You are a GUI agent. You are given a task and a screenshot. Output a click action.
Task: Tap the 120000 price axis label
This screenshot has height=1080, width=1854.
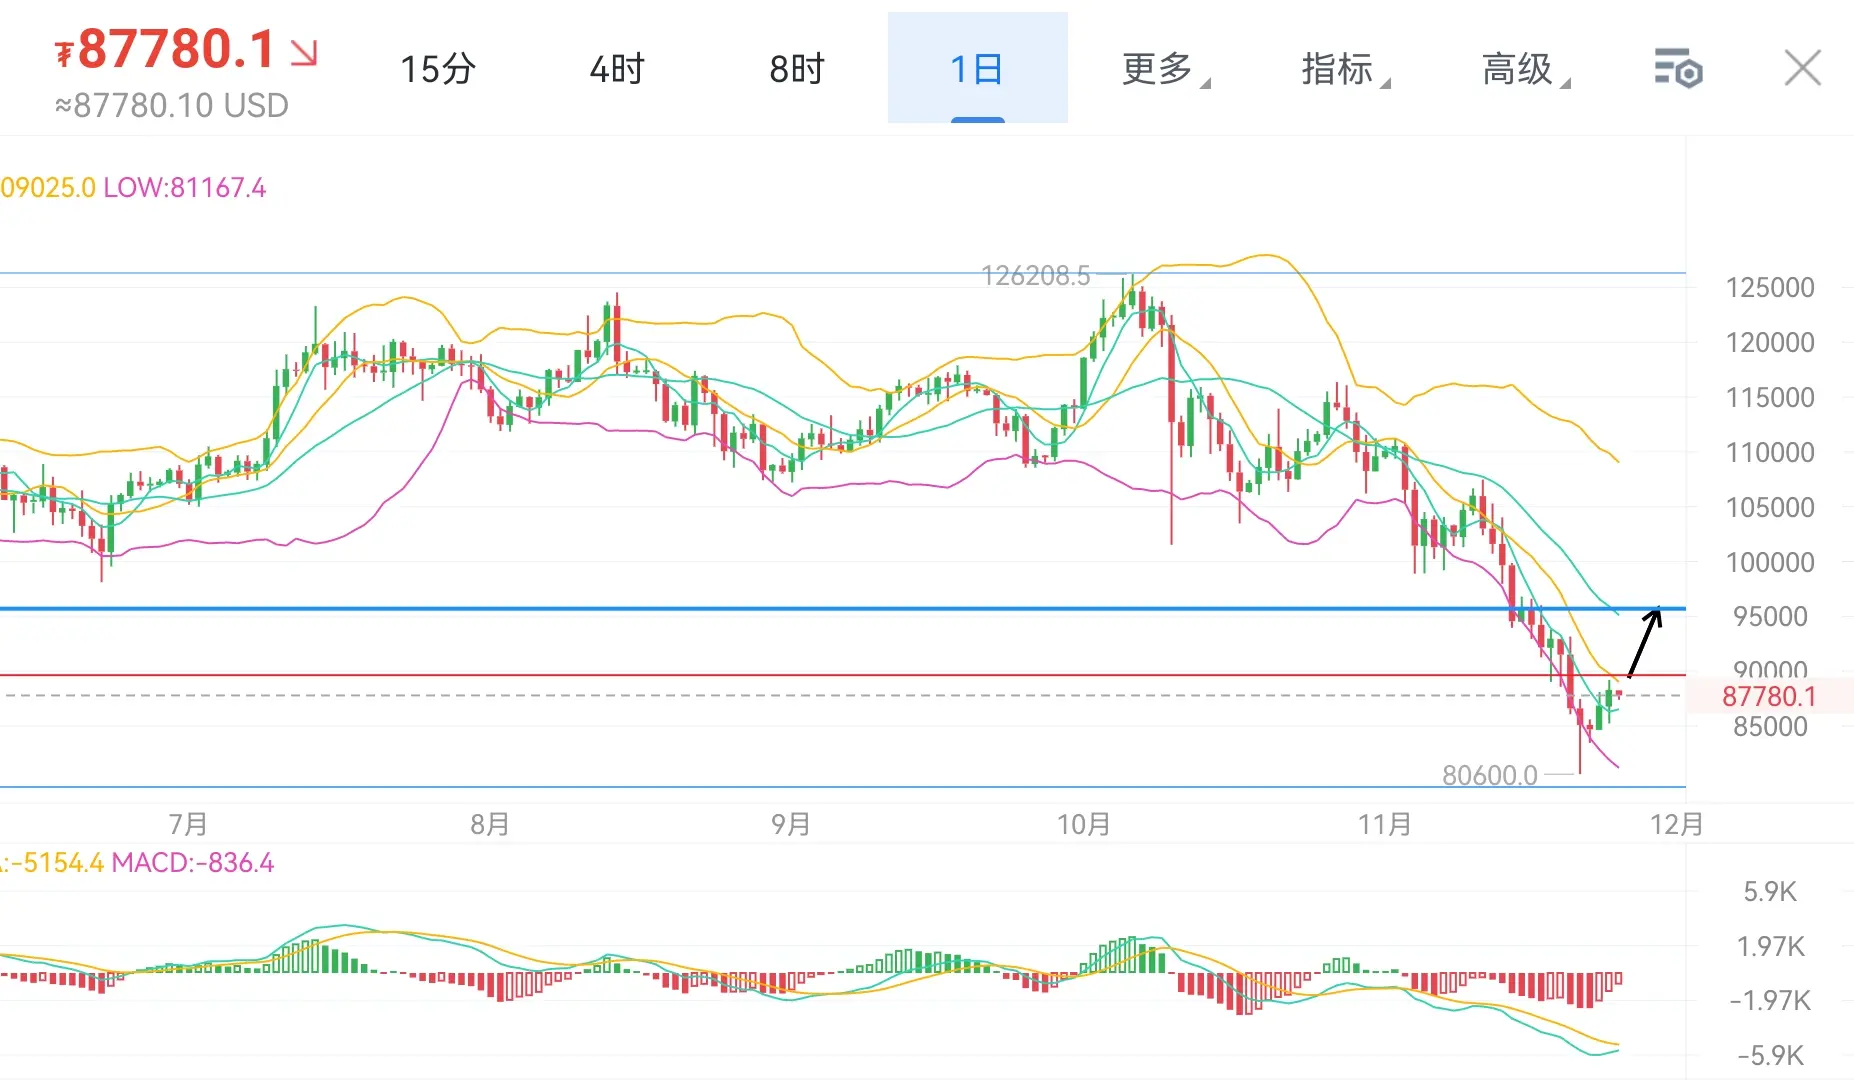[1770, 343]
